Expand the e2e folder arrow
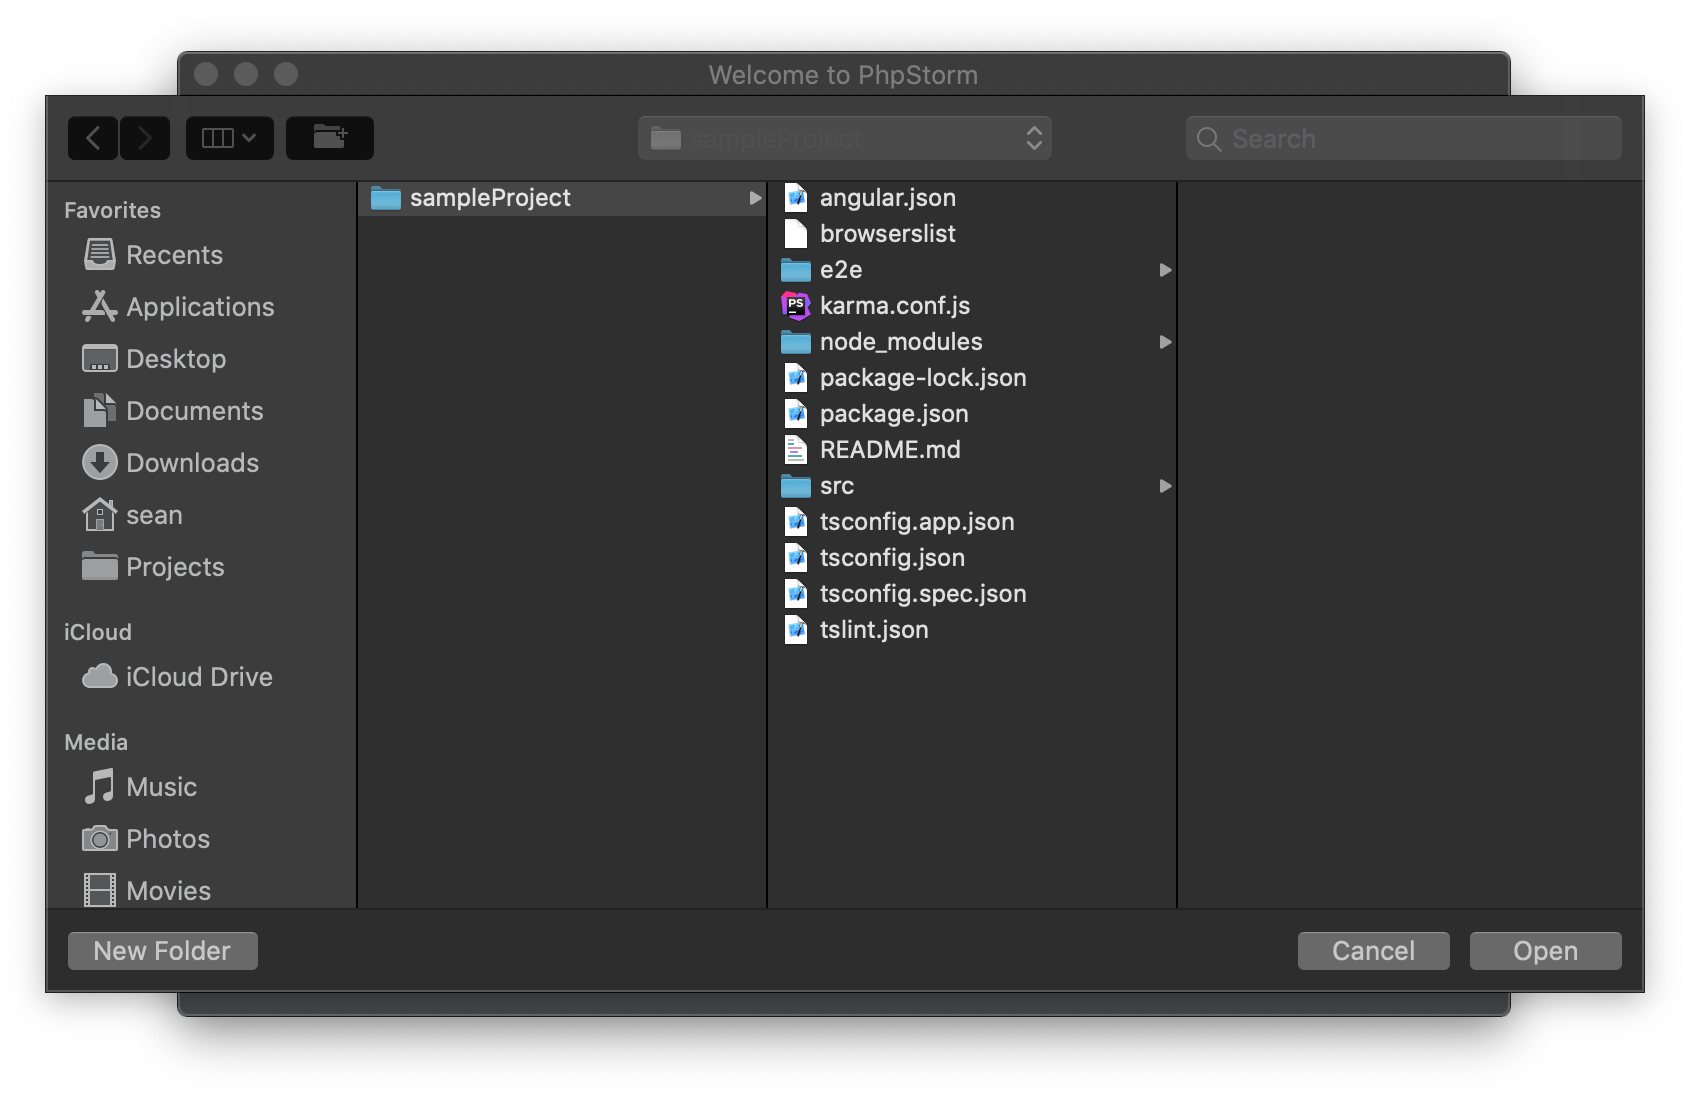Screen dimensions: 1690x1100 (1165, 270)
